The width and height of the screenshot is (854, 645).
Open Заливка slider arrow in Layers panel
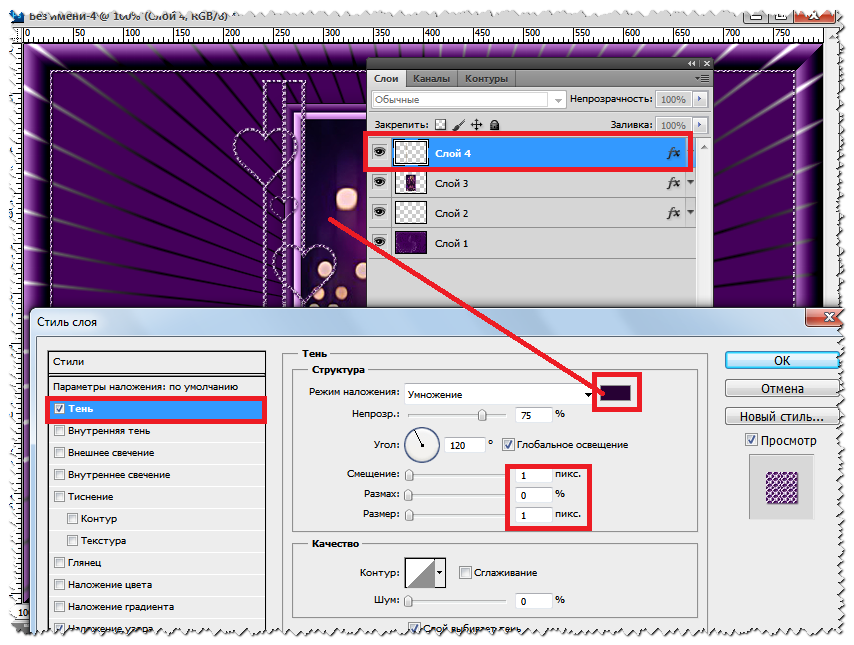tap(700, 125)
